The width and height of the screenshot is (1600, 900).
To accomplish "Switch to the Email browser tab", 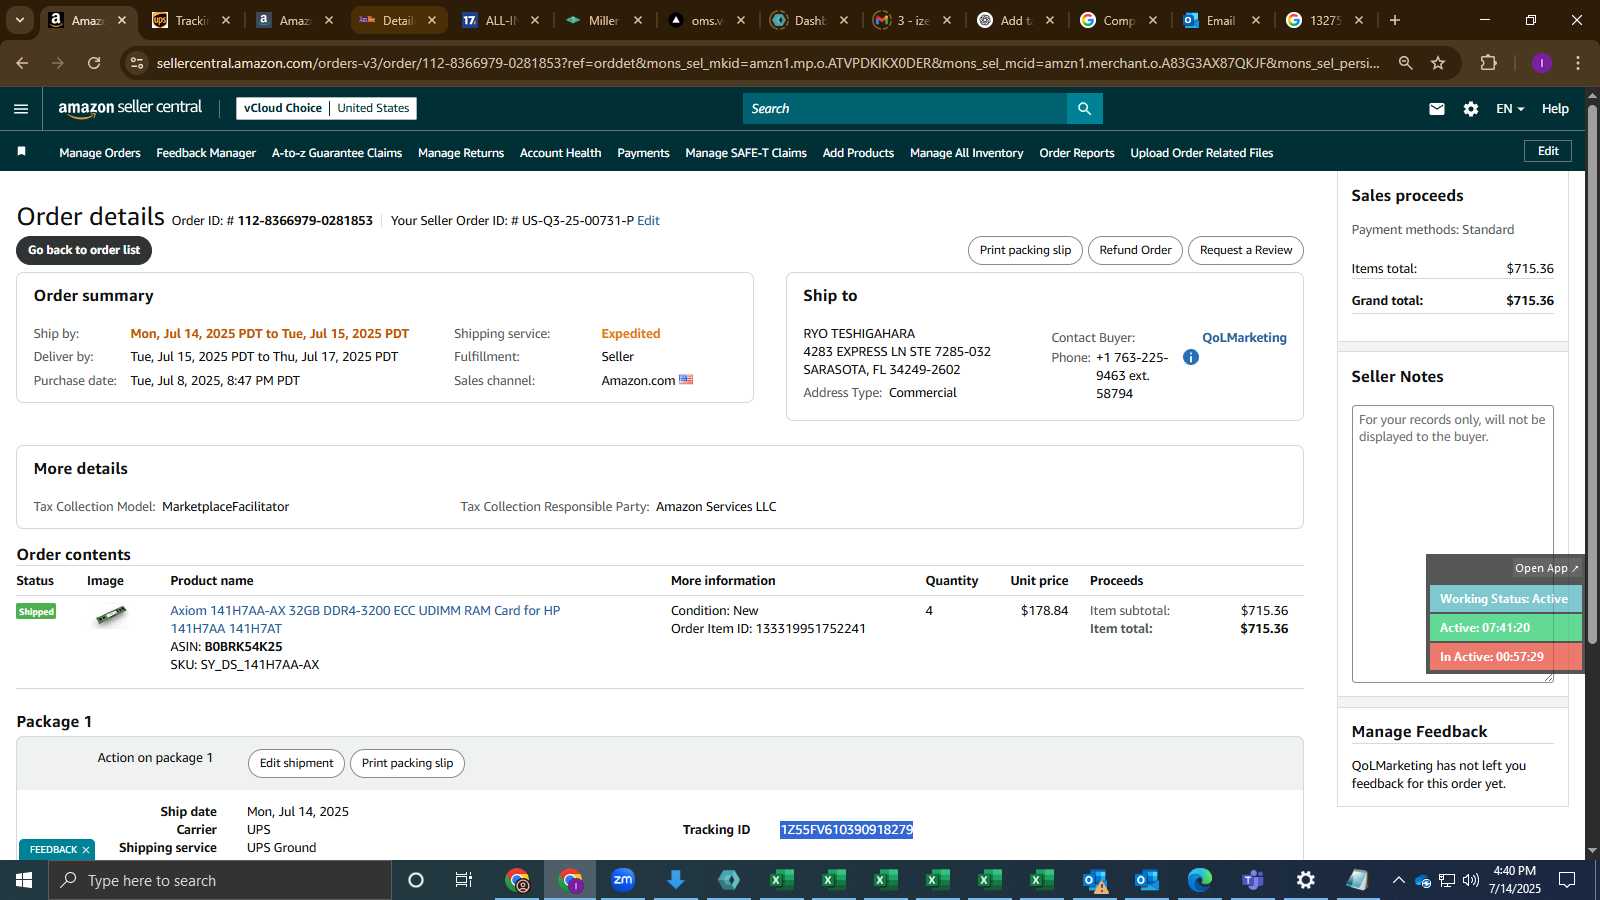I will click(1220, 20).
